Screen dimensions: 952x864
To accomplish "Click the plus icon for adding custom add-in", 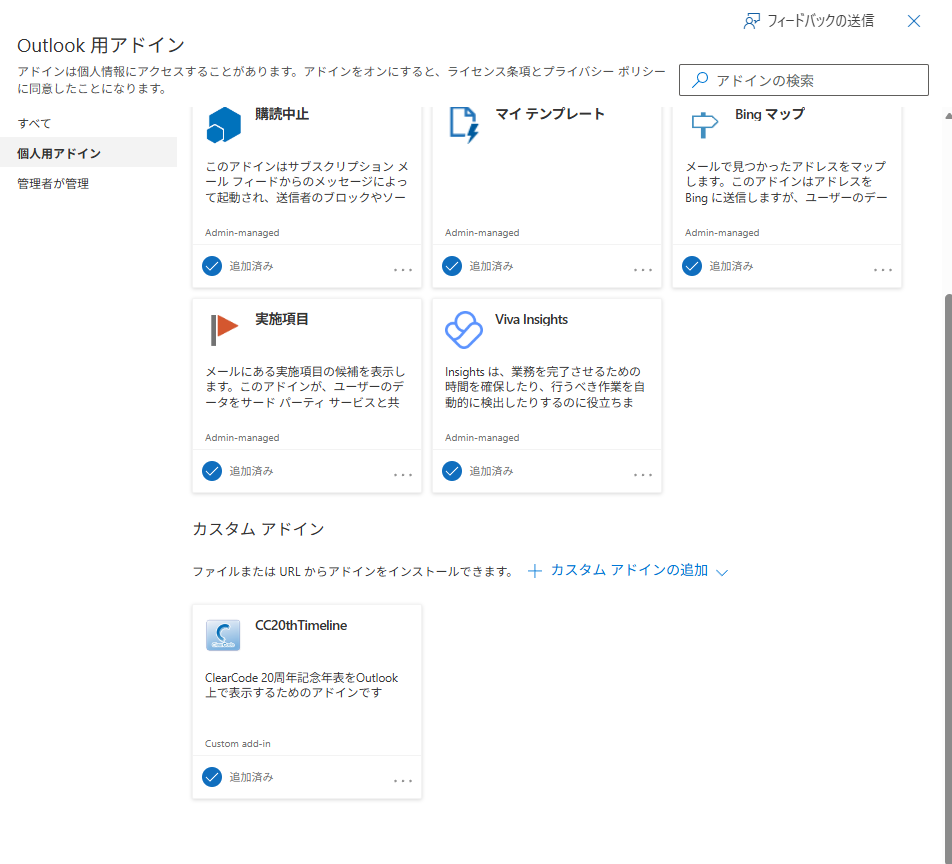I will coord(534,571).
